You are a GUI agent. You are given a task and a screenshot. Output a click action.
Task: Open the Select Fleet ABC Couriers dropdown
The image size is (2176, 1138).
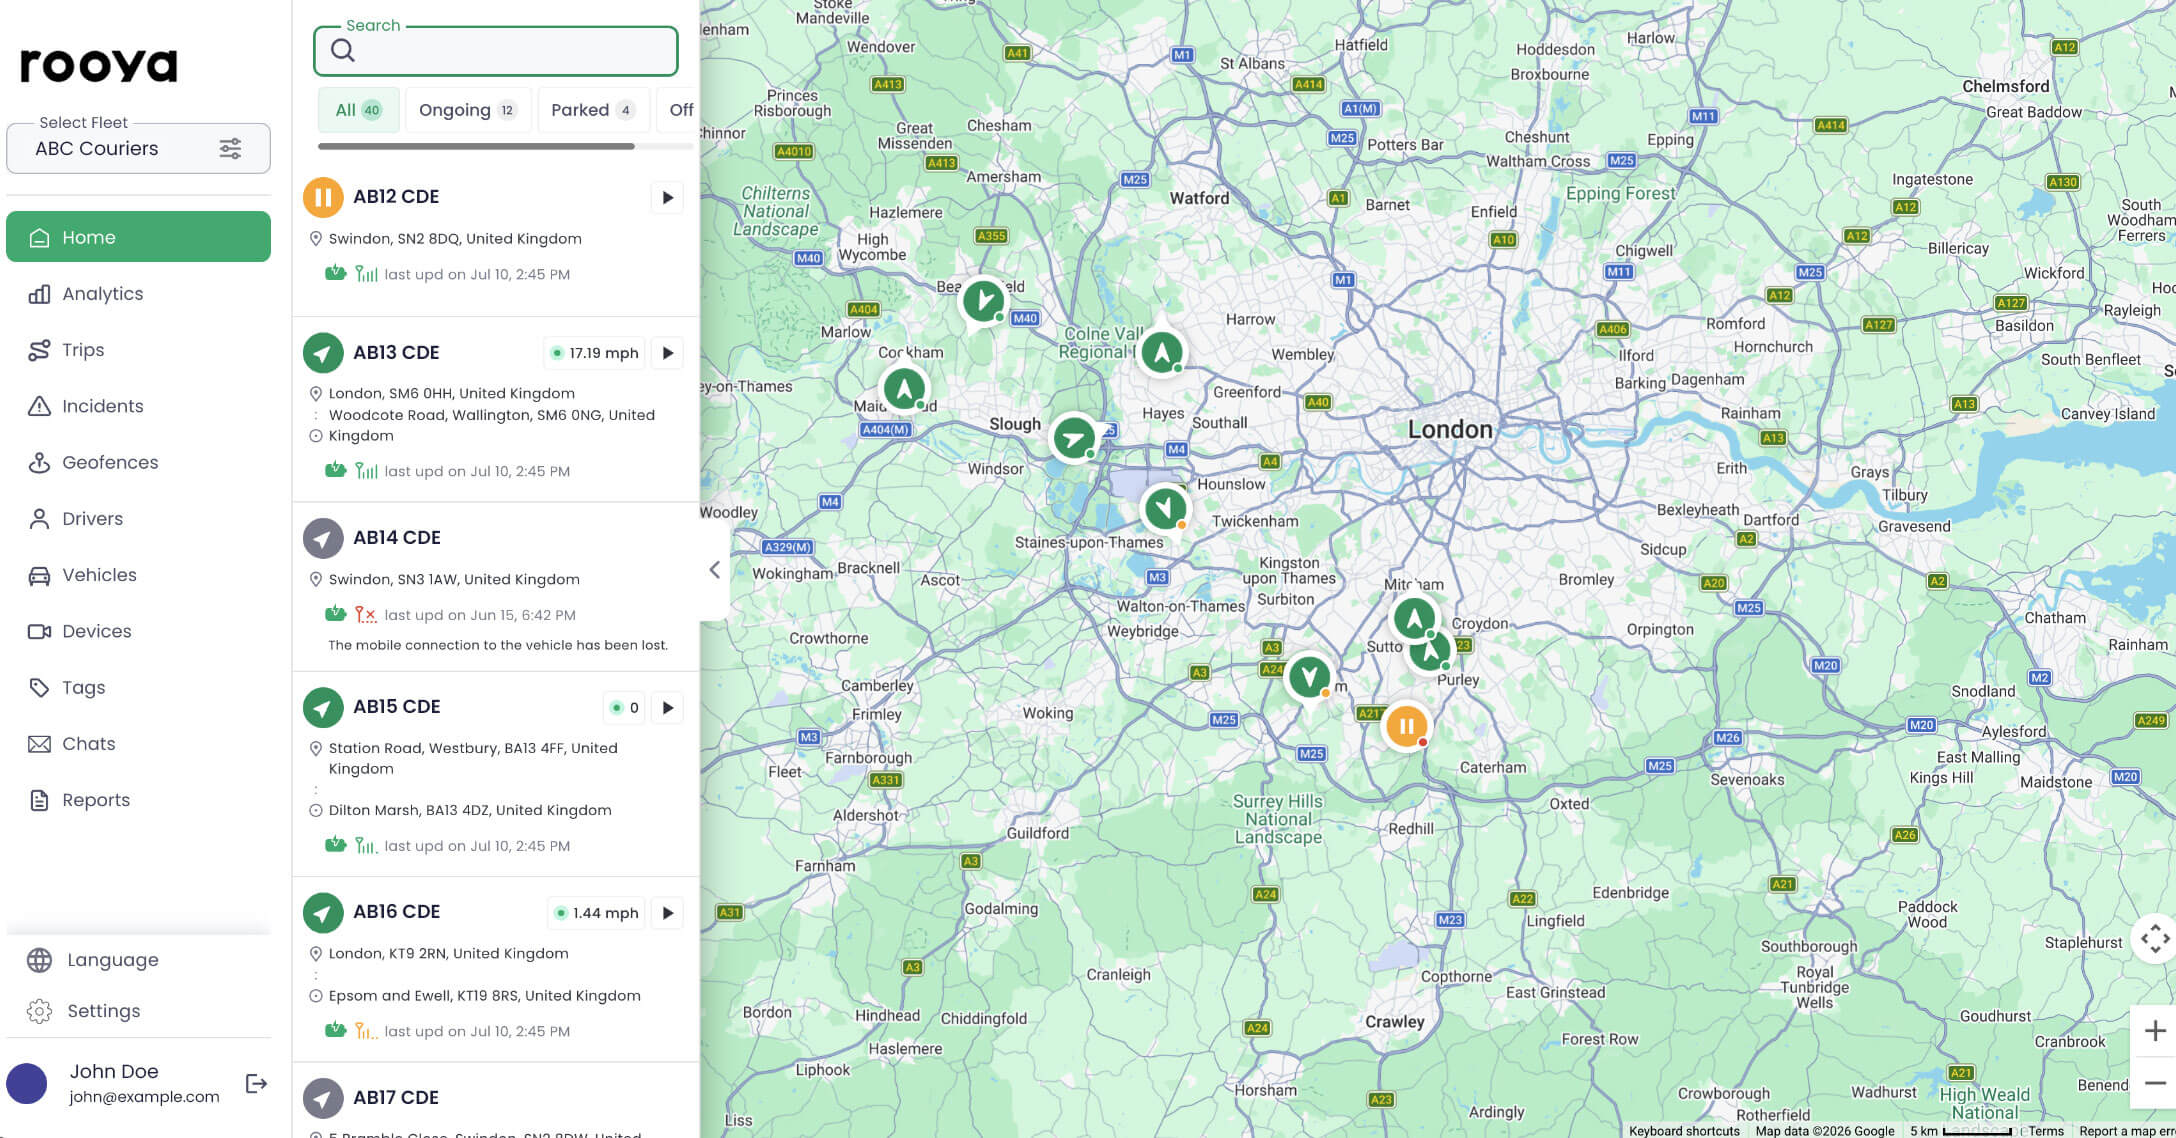click(x=138, y=148)
